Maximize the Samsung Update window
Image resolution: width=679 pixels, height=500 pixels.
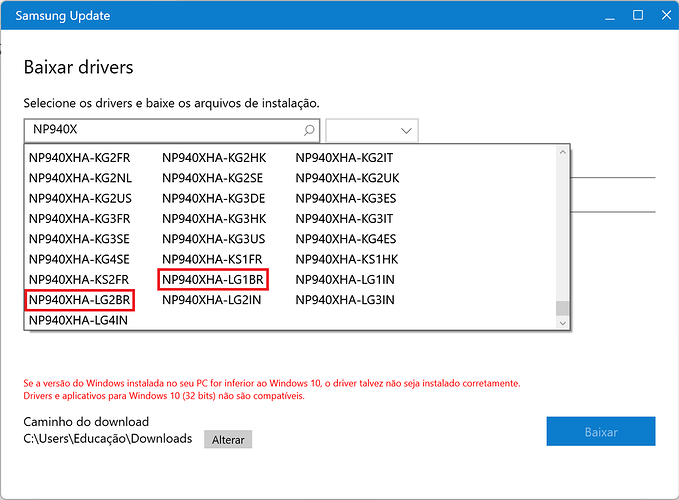click(x=638, y=16)
